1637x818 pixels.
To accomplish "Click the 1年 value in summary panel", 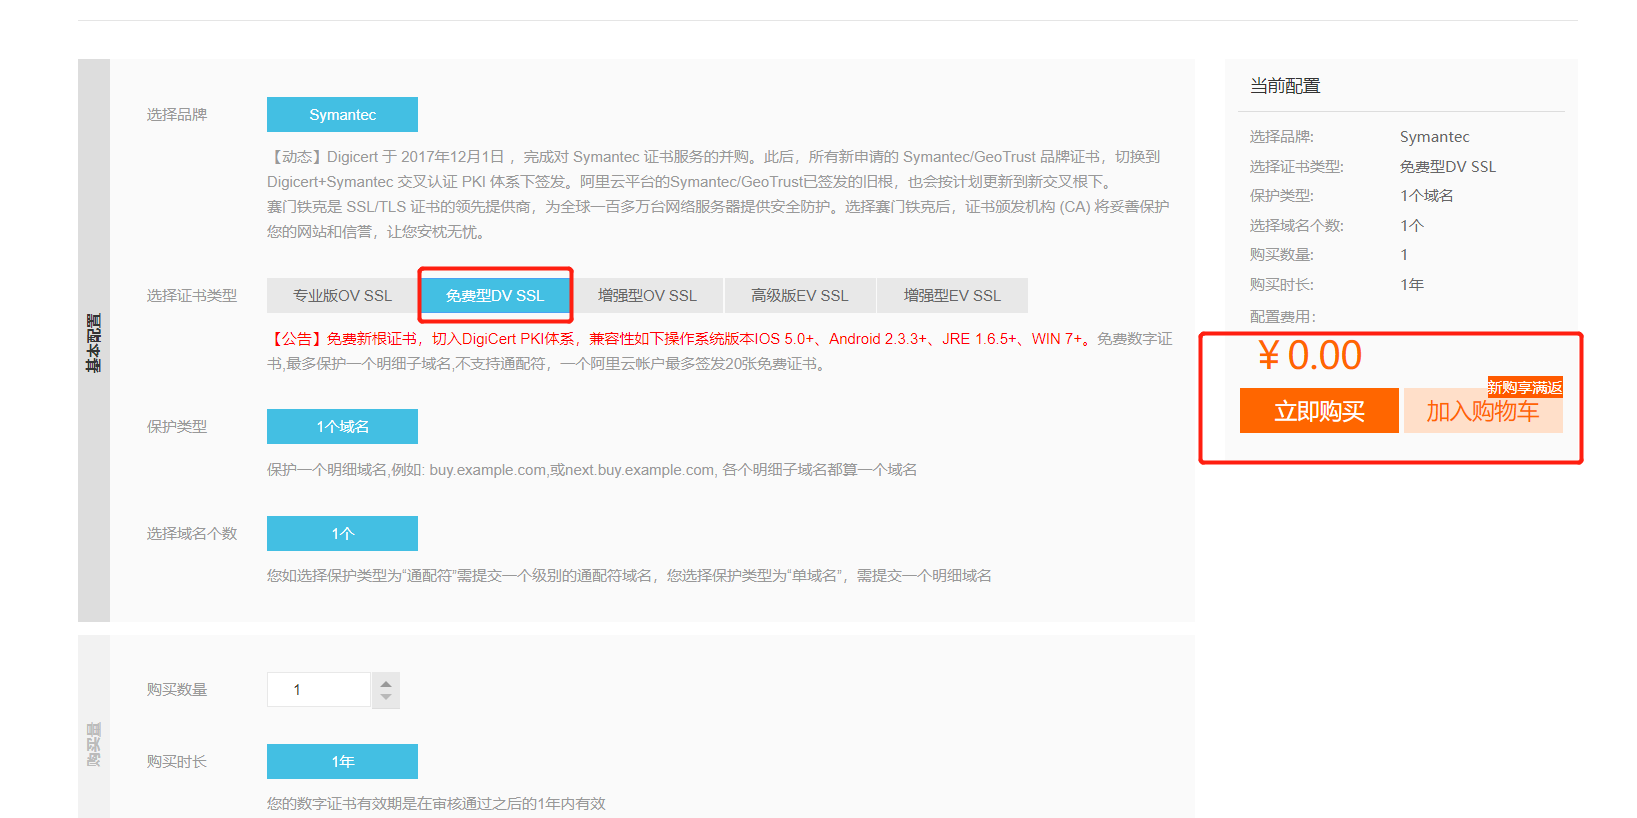I will tap(1412, 285).
